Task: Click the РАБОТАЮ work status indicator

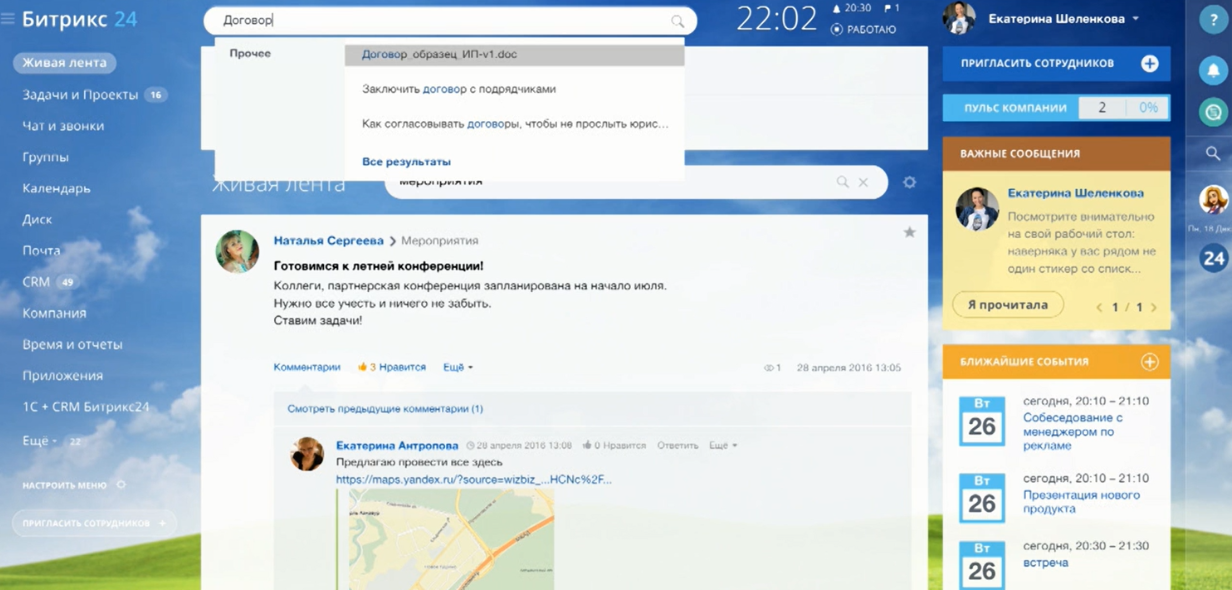Action: (863, 30)
